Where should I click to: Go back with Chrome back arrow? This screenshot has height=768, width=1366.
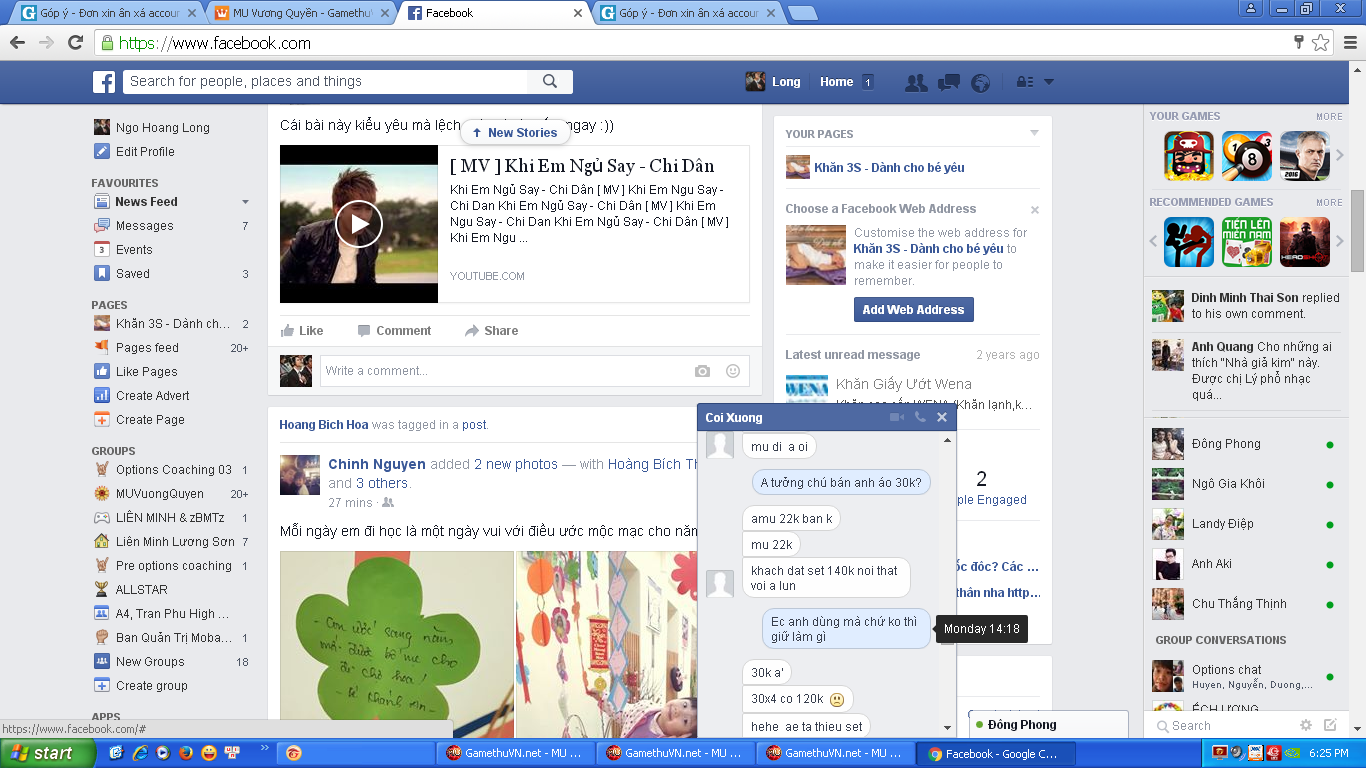[x=17, y=42]
